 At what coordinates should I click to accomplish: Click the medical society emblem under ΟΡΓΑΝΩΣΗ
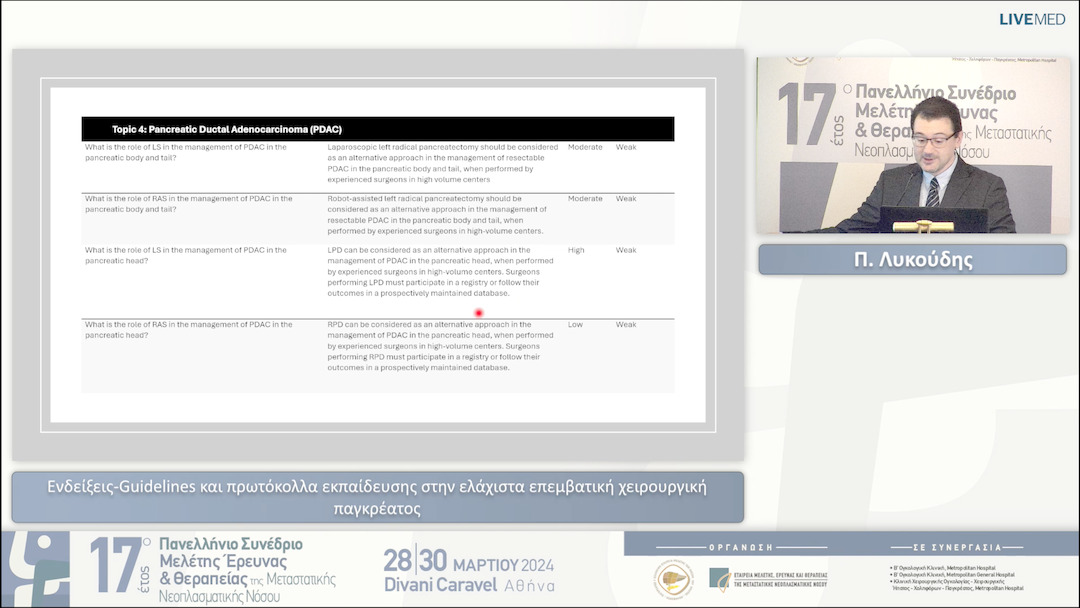[675, 579]
